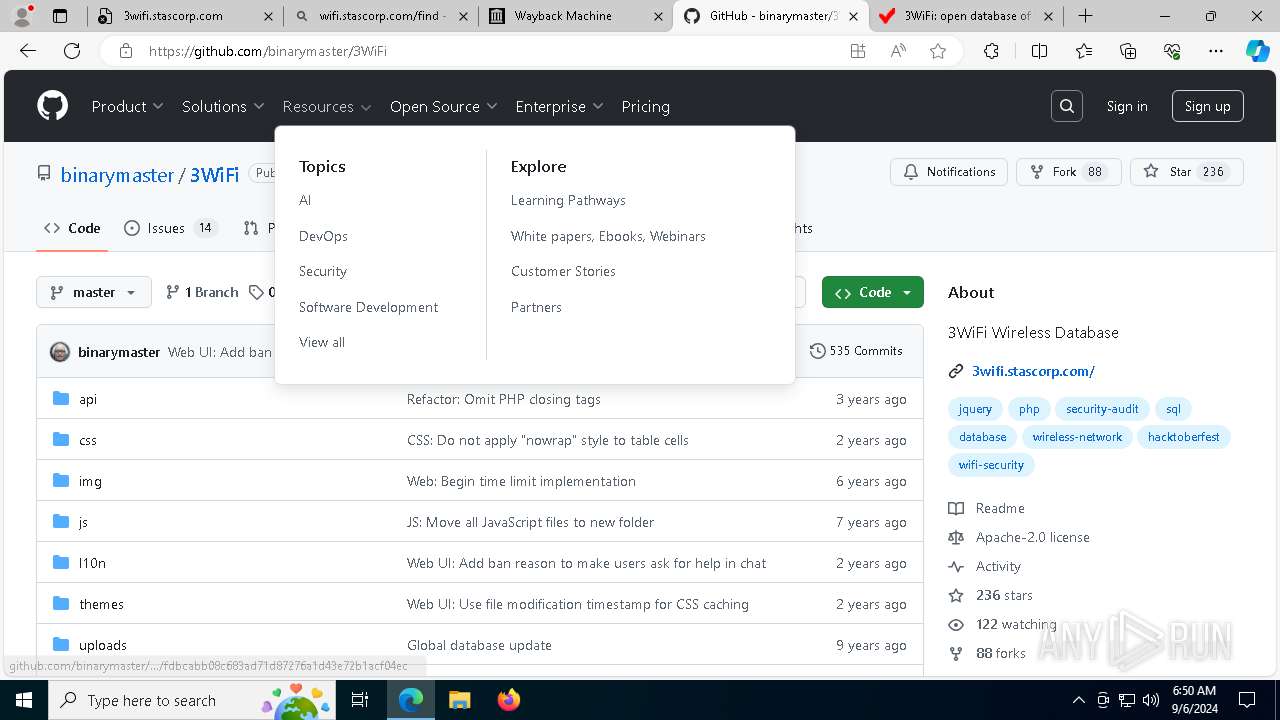Screen dimensions: 1280x720
Task: Go to the Pricing page
Action: (x=645, y=106)
